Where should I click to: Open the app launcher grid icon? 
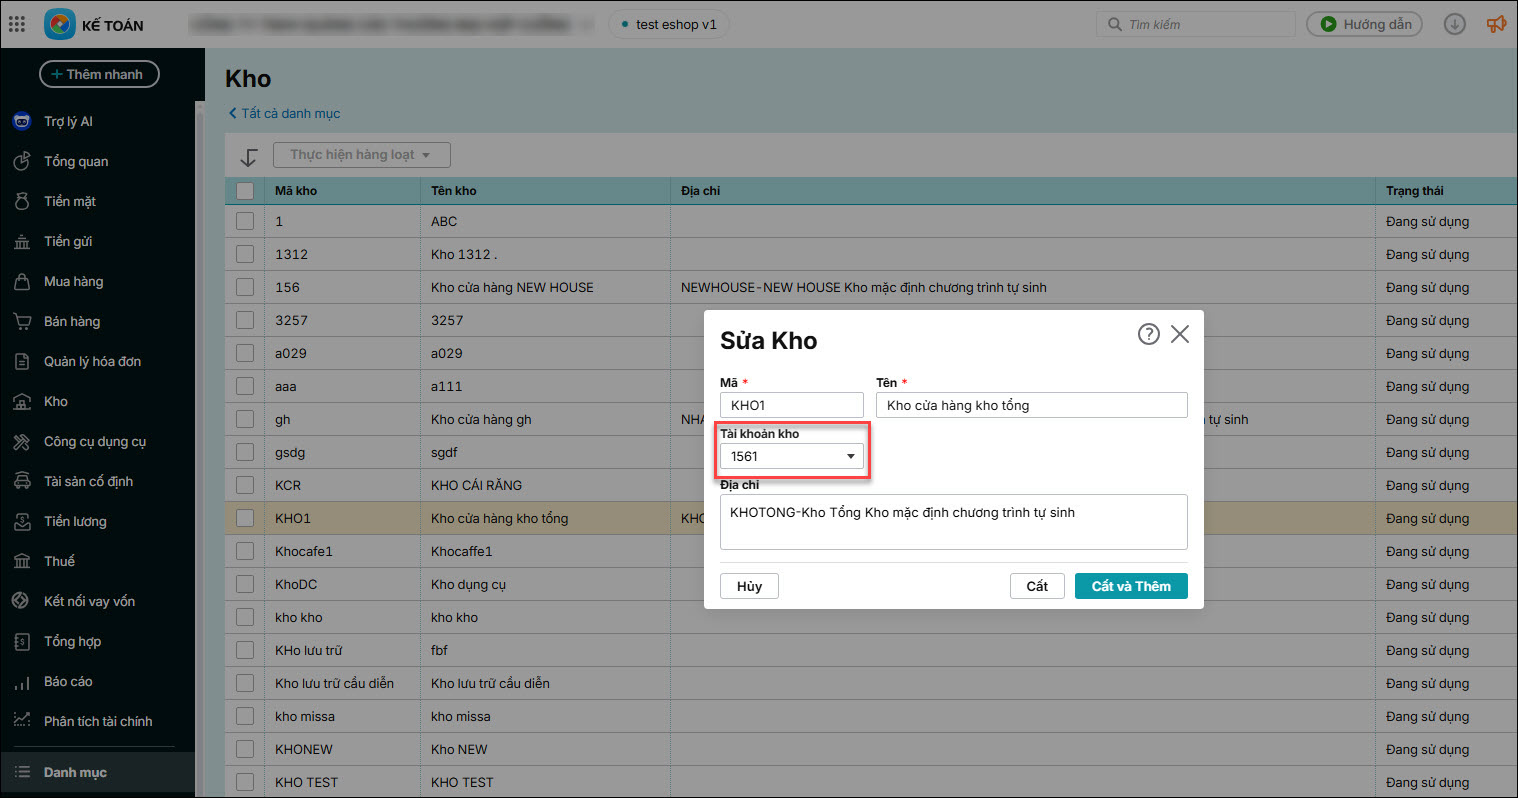(x=17, y=24)
